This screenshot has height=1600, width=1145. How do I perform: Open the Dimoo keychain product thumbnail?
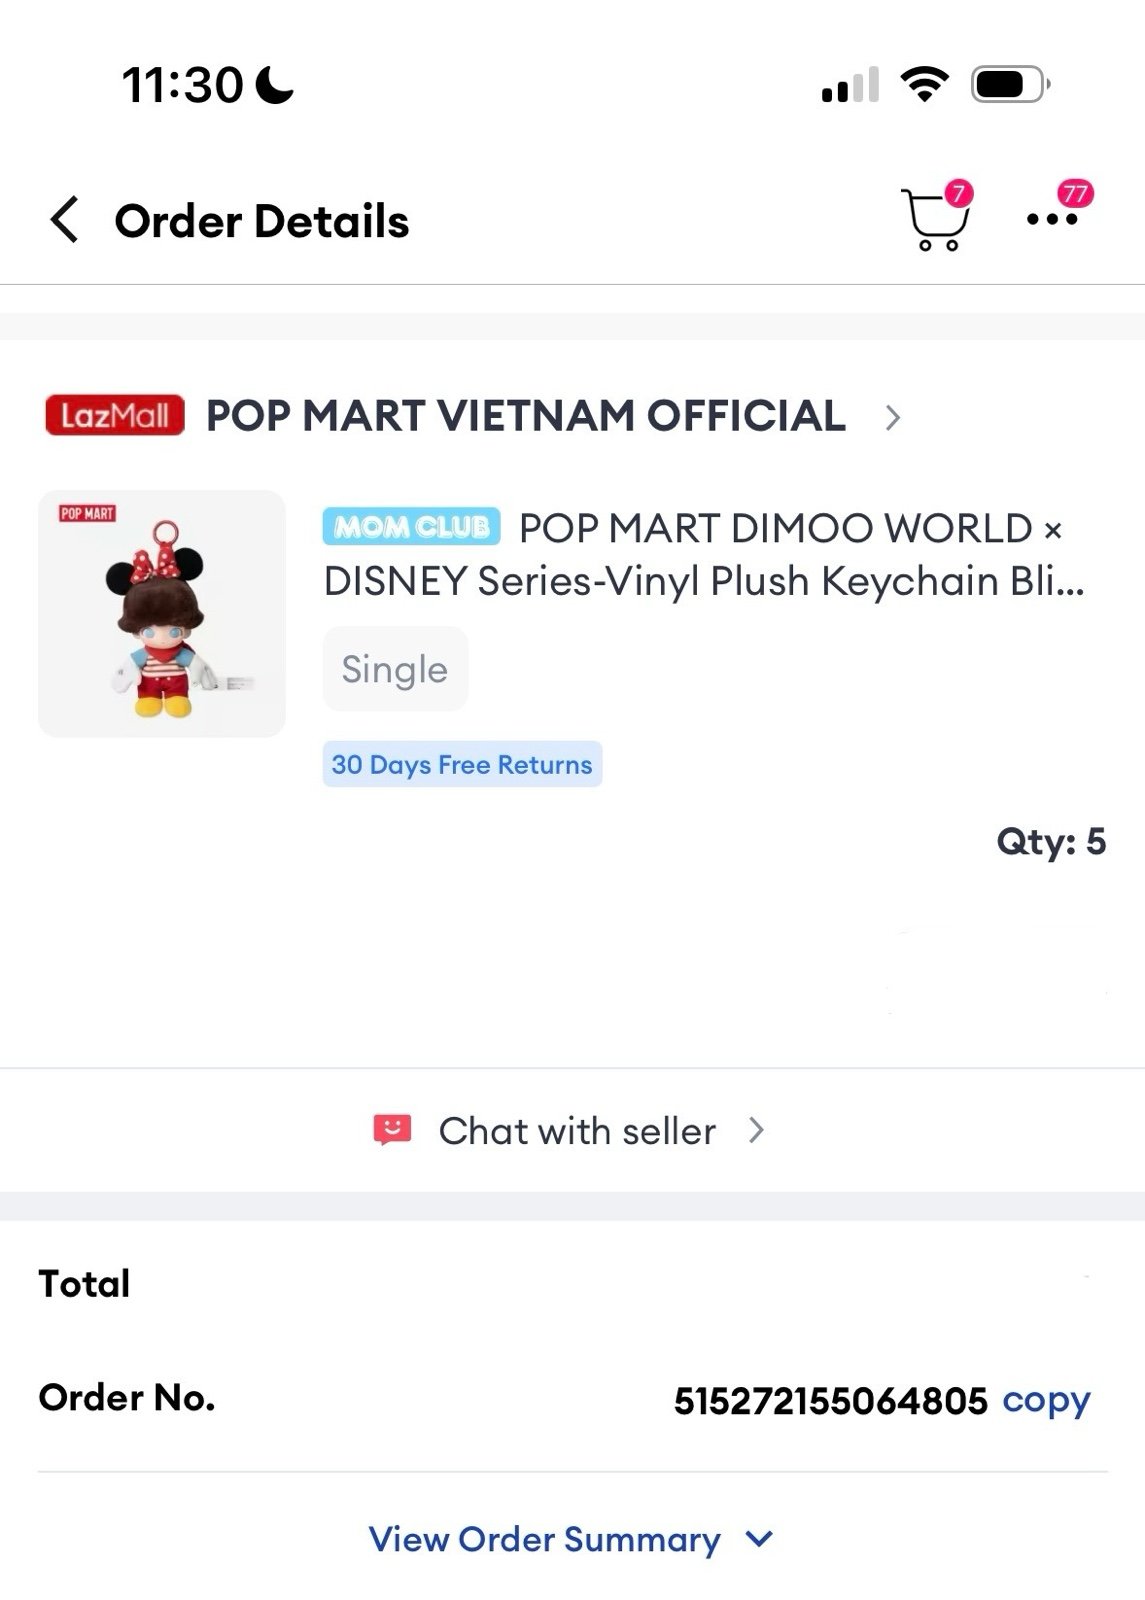[x=162, y=614]
